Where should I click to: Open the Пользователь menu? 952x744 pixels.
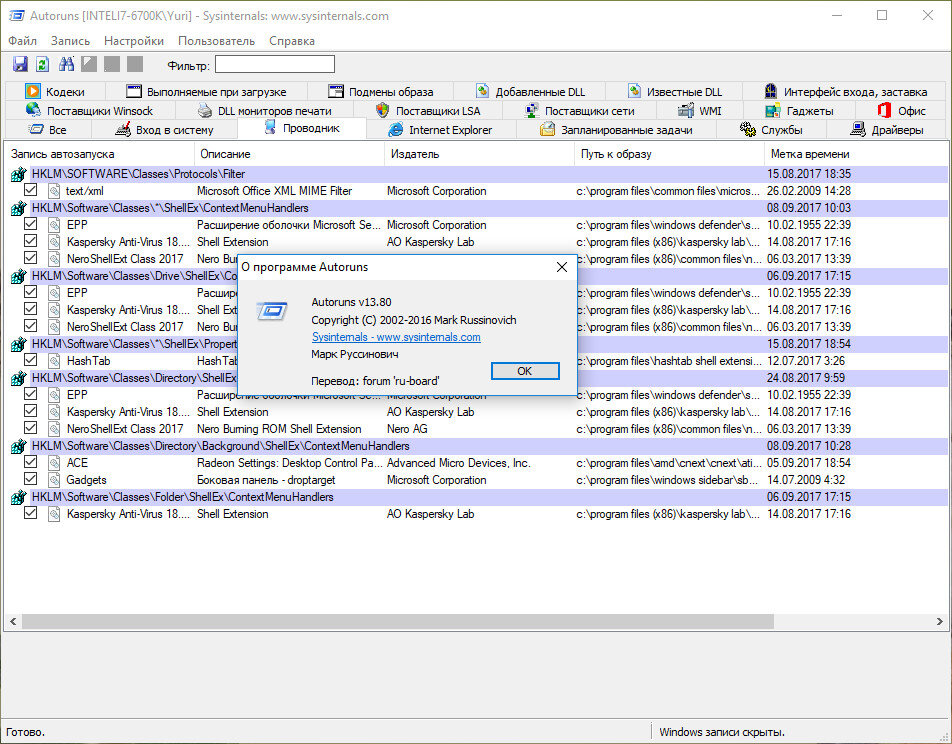(x=216, y=41)
